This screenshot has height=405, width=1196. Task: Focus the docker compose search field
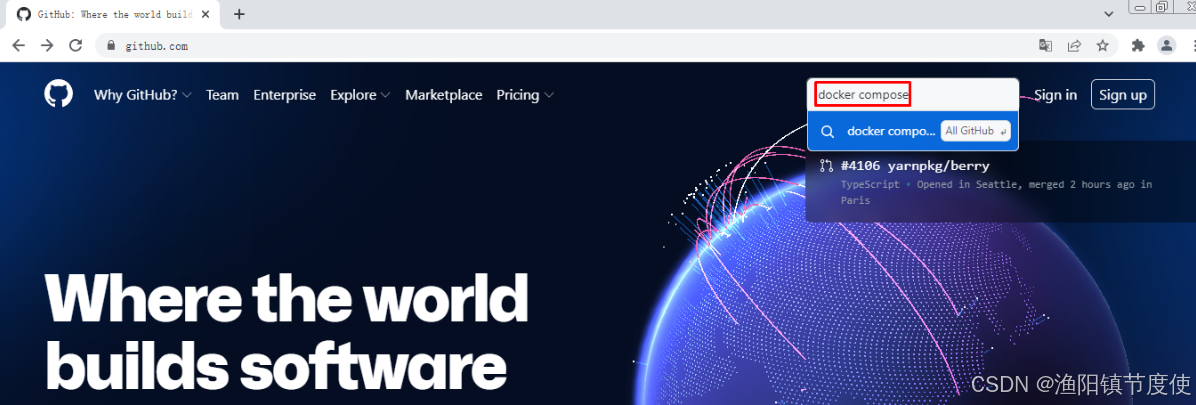click(x=913, y=95)
